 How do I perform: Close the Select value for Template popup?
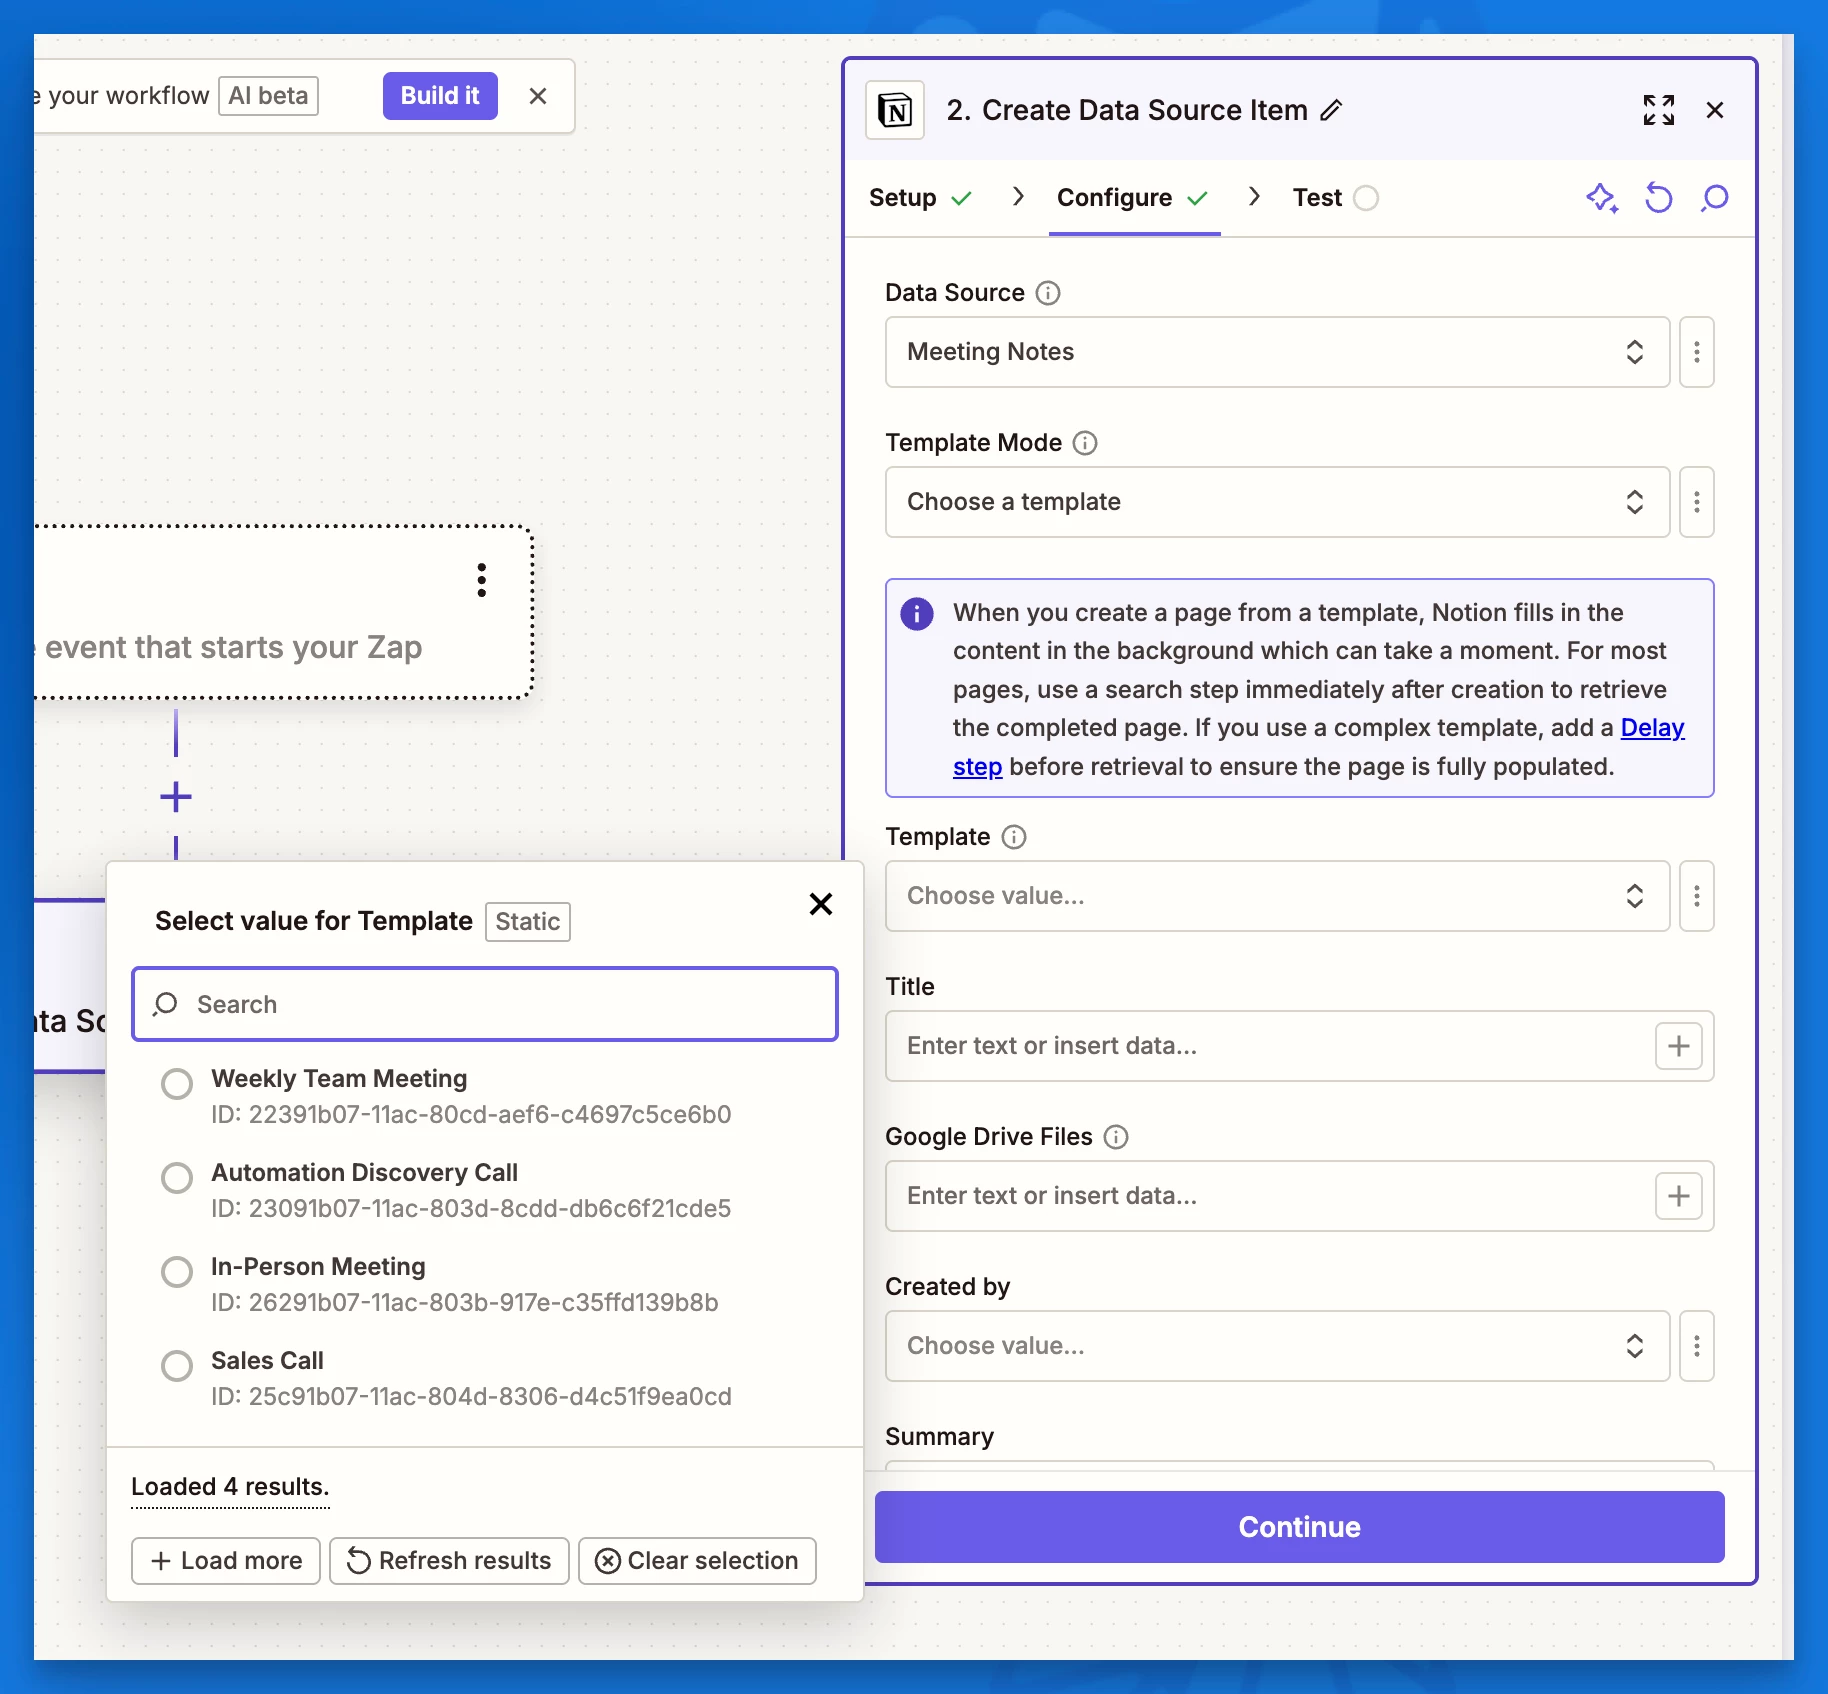pyautogui.click(x=820, y=904)
